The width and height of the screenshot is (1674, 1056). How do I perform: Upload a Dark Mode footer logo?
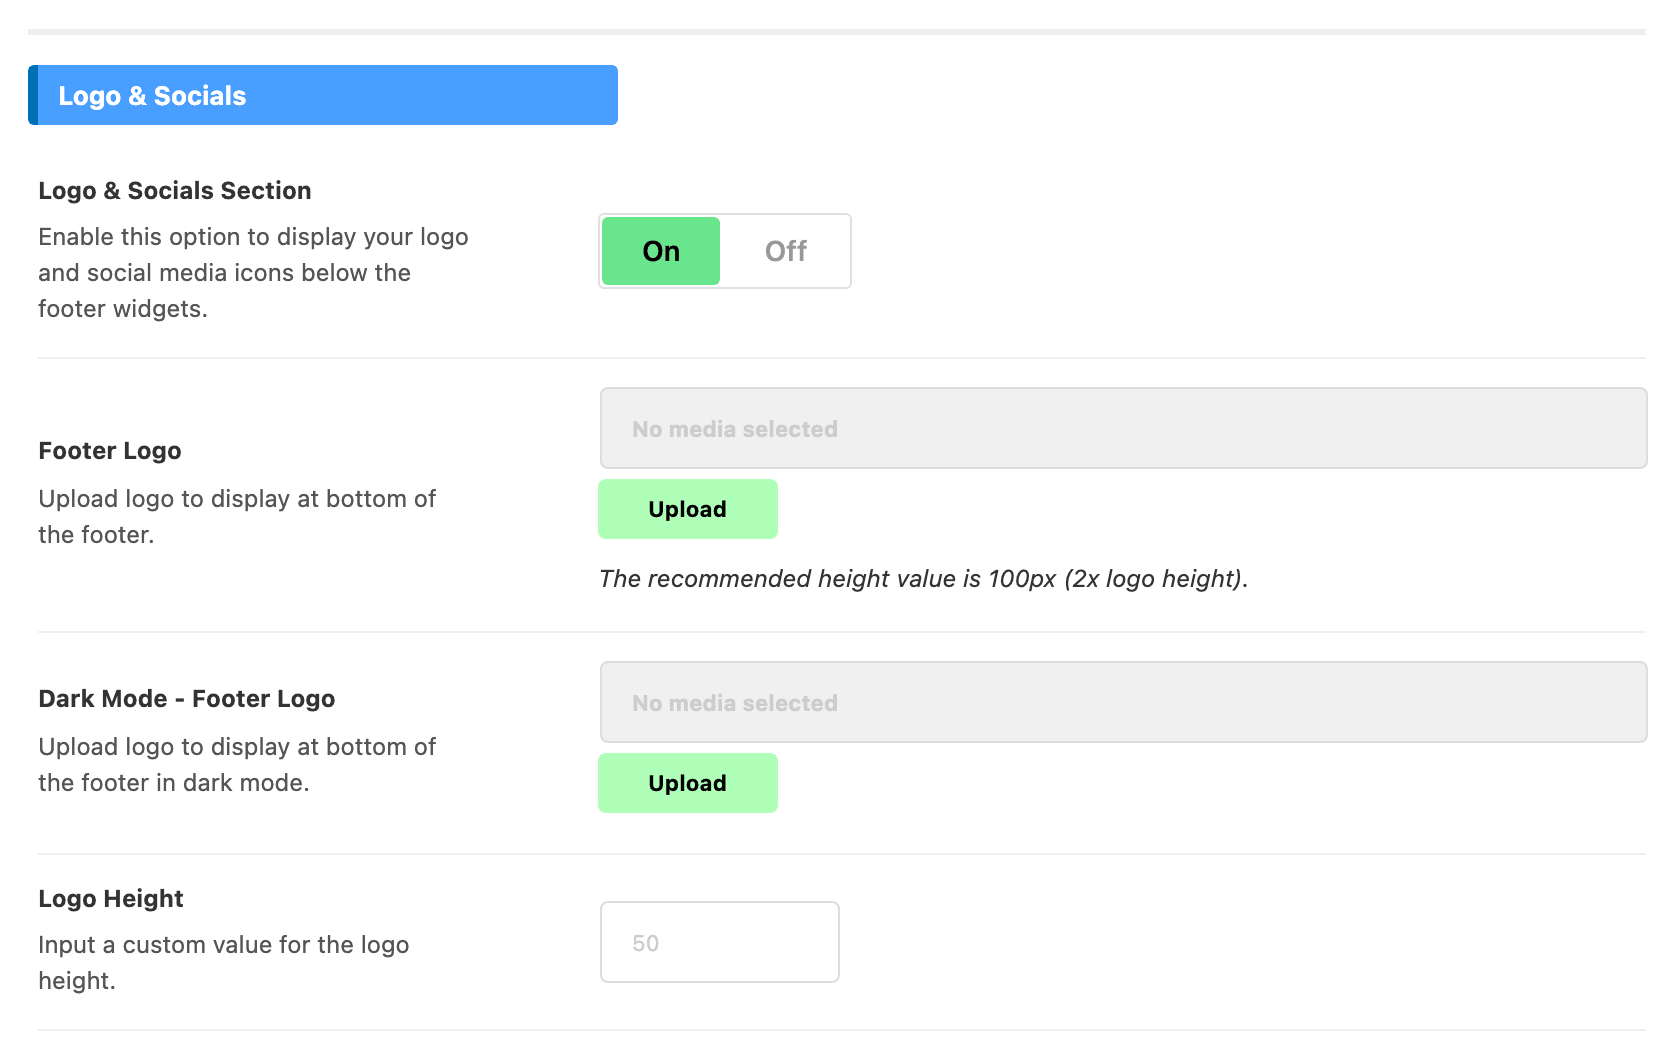point(688,783)
